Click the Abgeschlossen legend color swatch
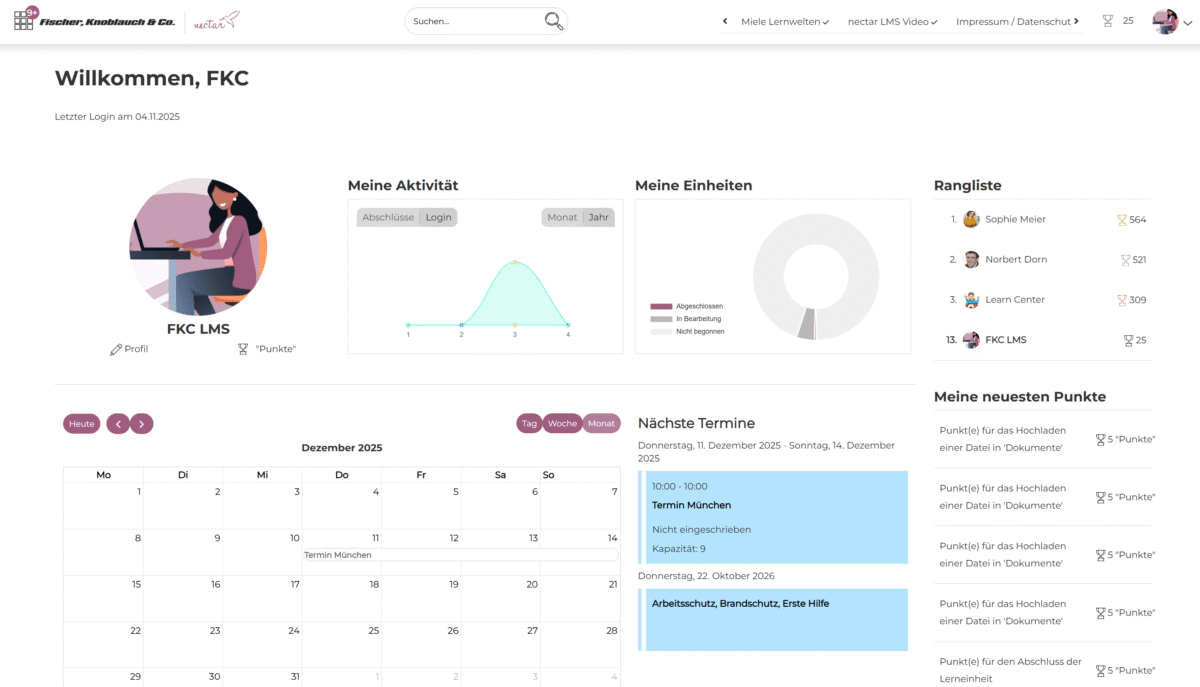 (661, 306)
